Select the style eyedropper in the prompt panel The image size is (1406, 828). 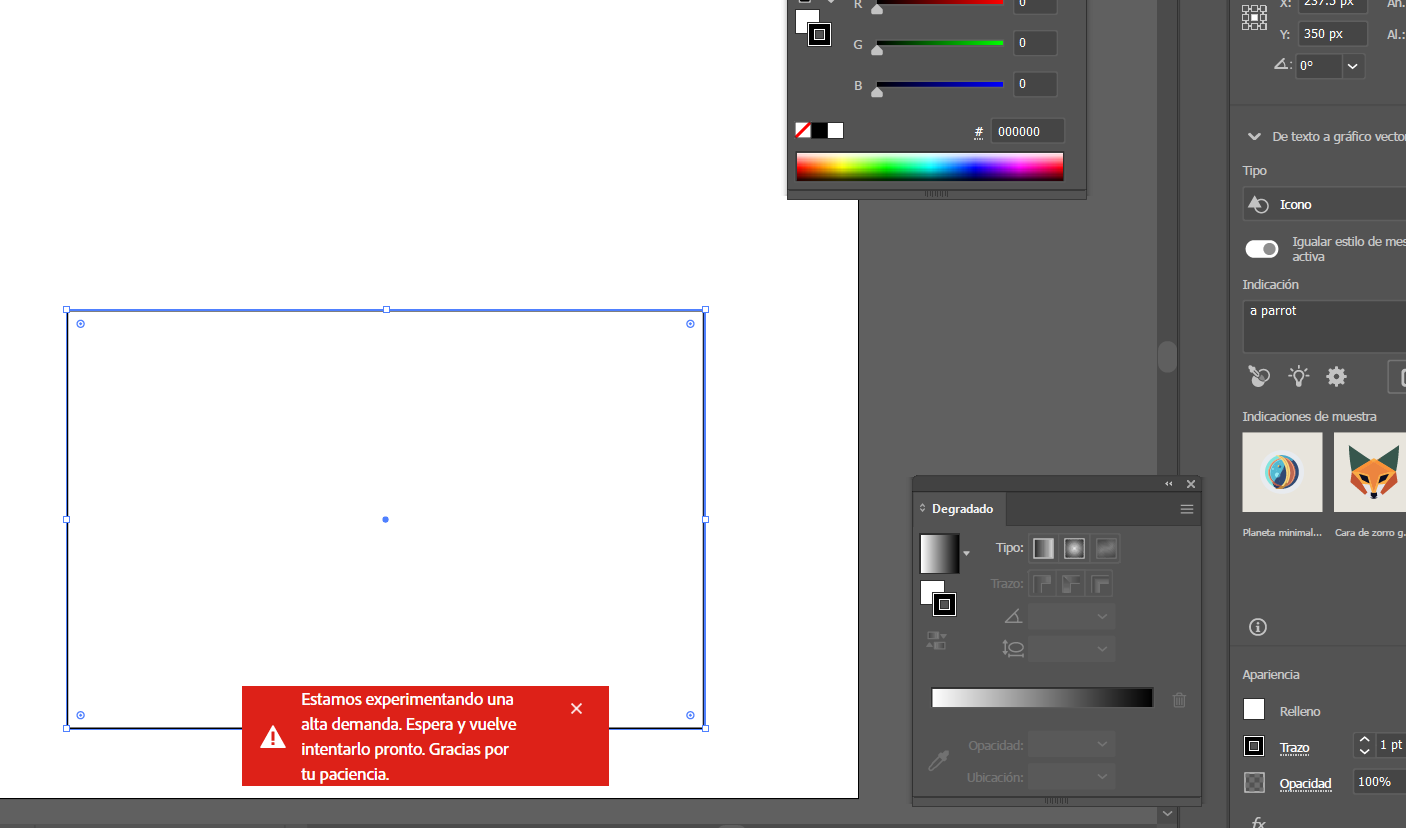(x=1258, y=376)
